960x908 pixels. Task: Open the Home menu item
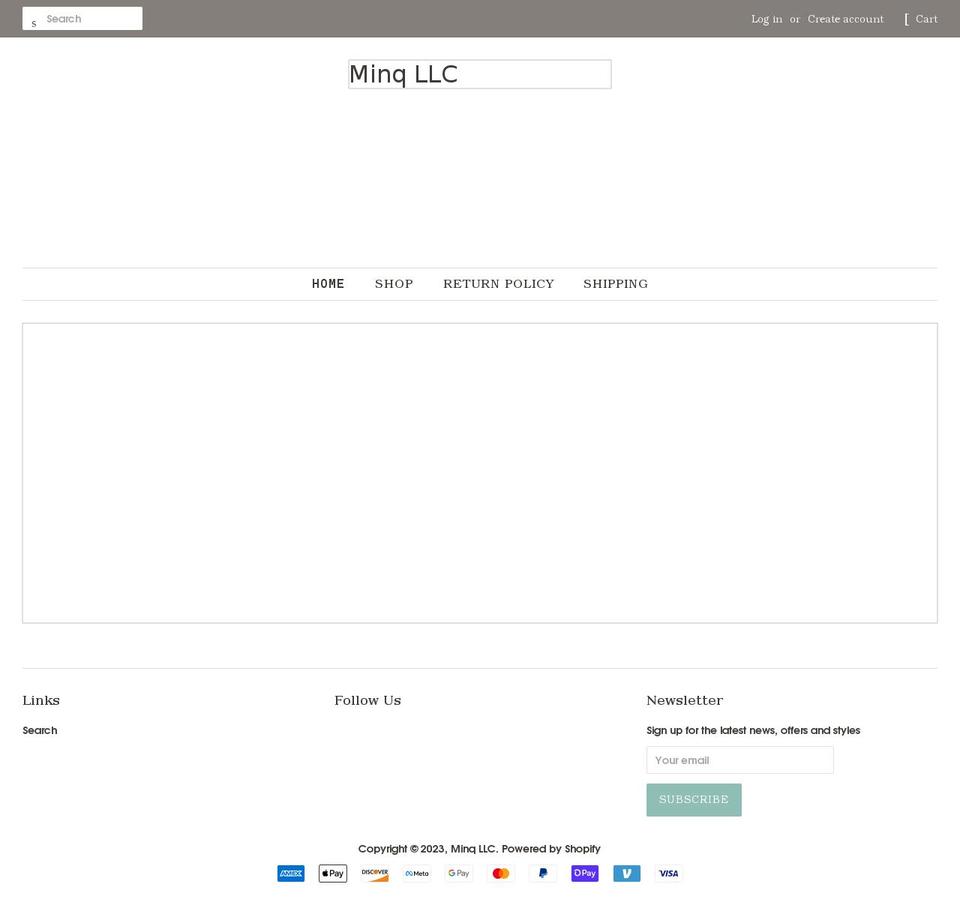coord(328,284)
